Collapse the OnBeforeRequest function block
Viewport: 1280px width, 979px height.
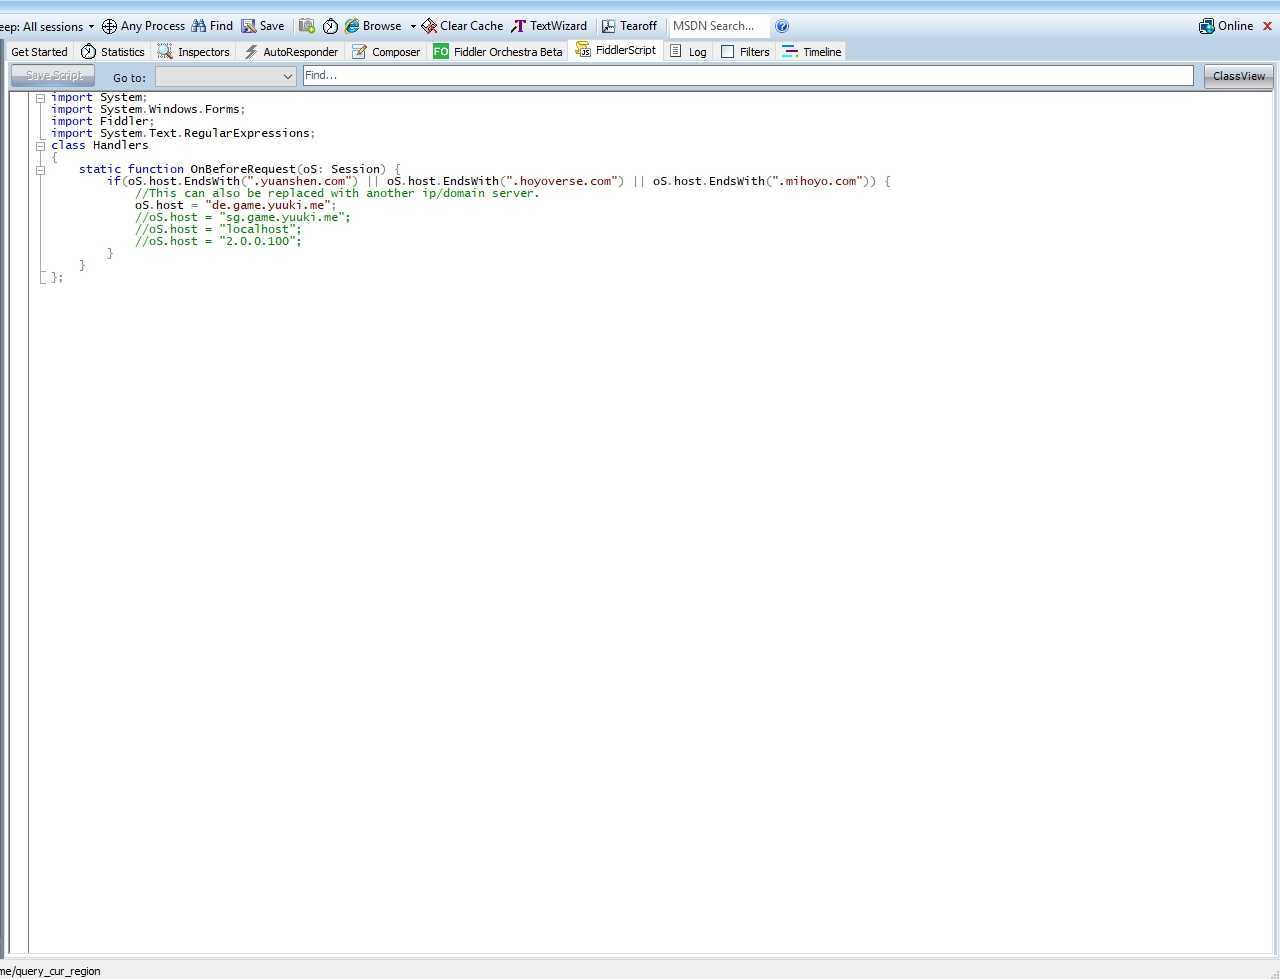pyautogui.click(x=40, y=170)
